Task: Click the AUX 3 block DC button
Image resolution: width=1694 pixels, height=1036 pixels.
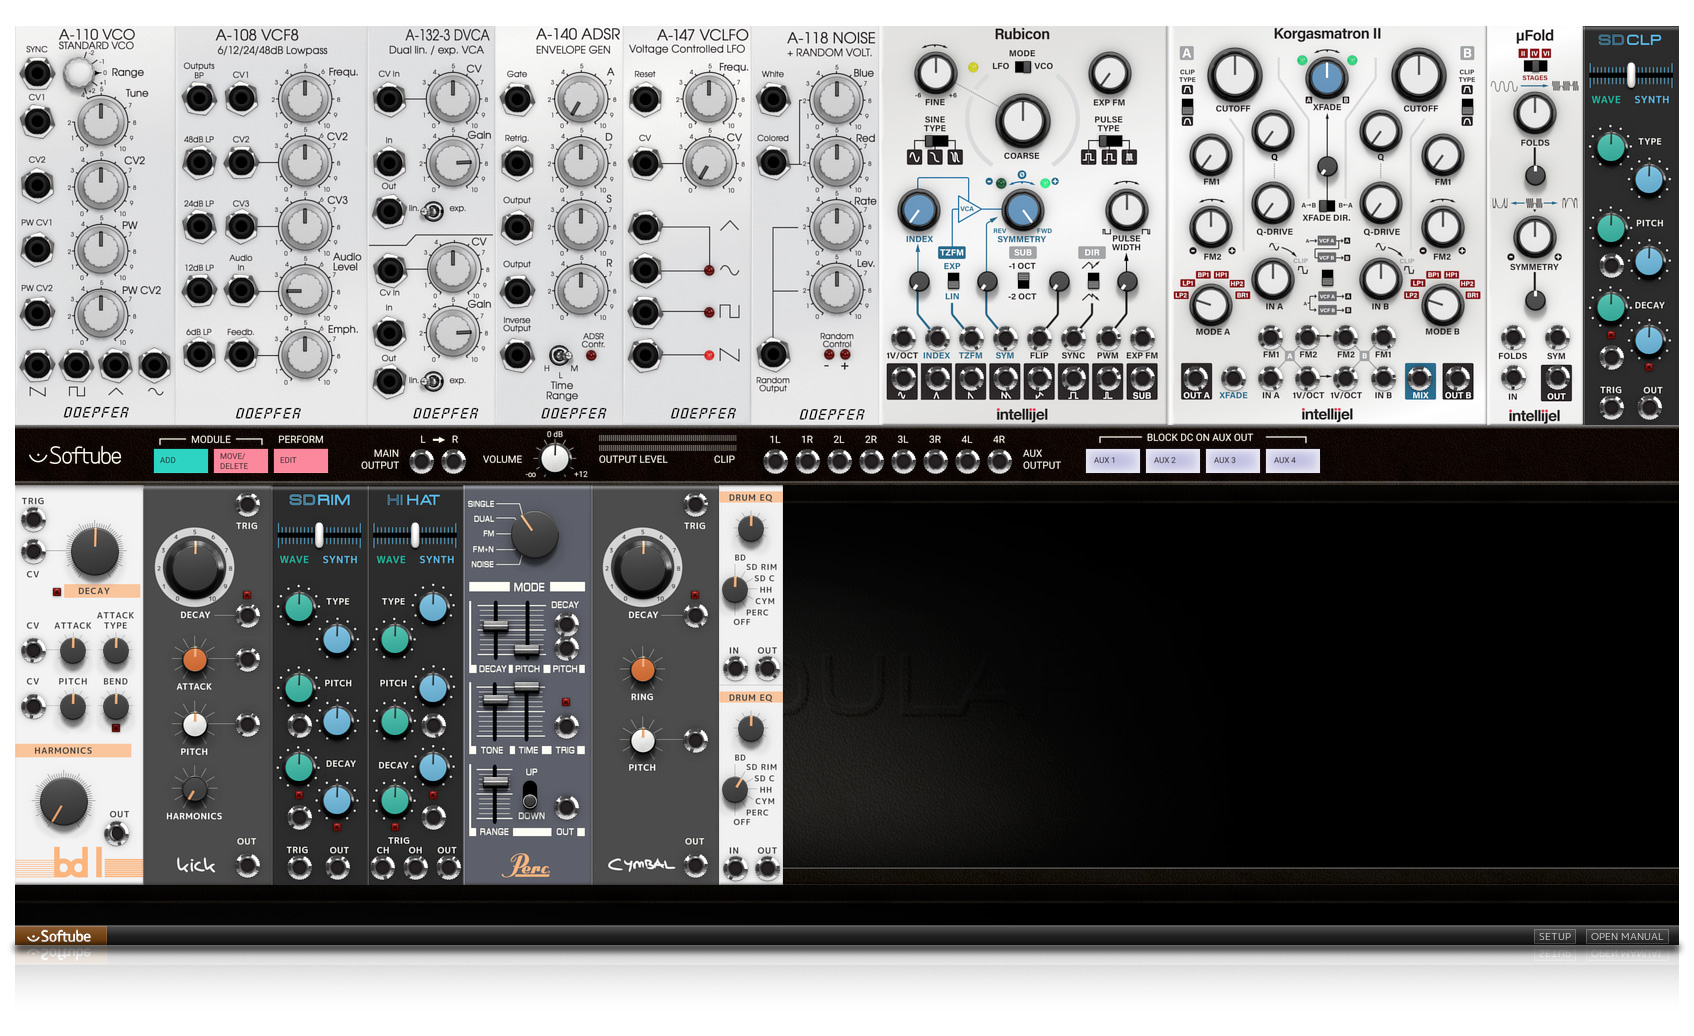Action: (1233, 461)
